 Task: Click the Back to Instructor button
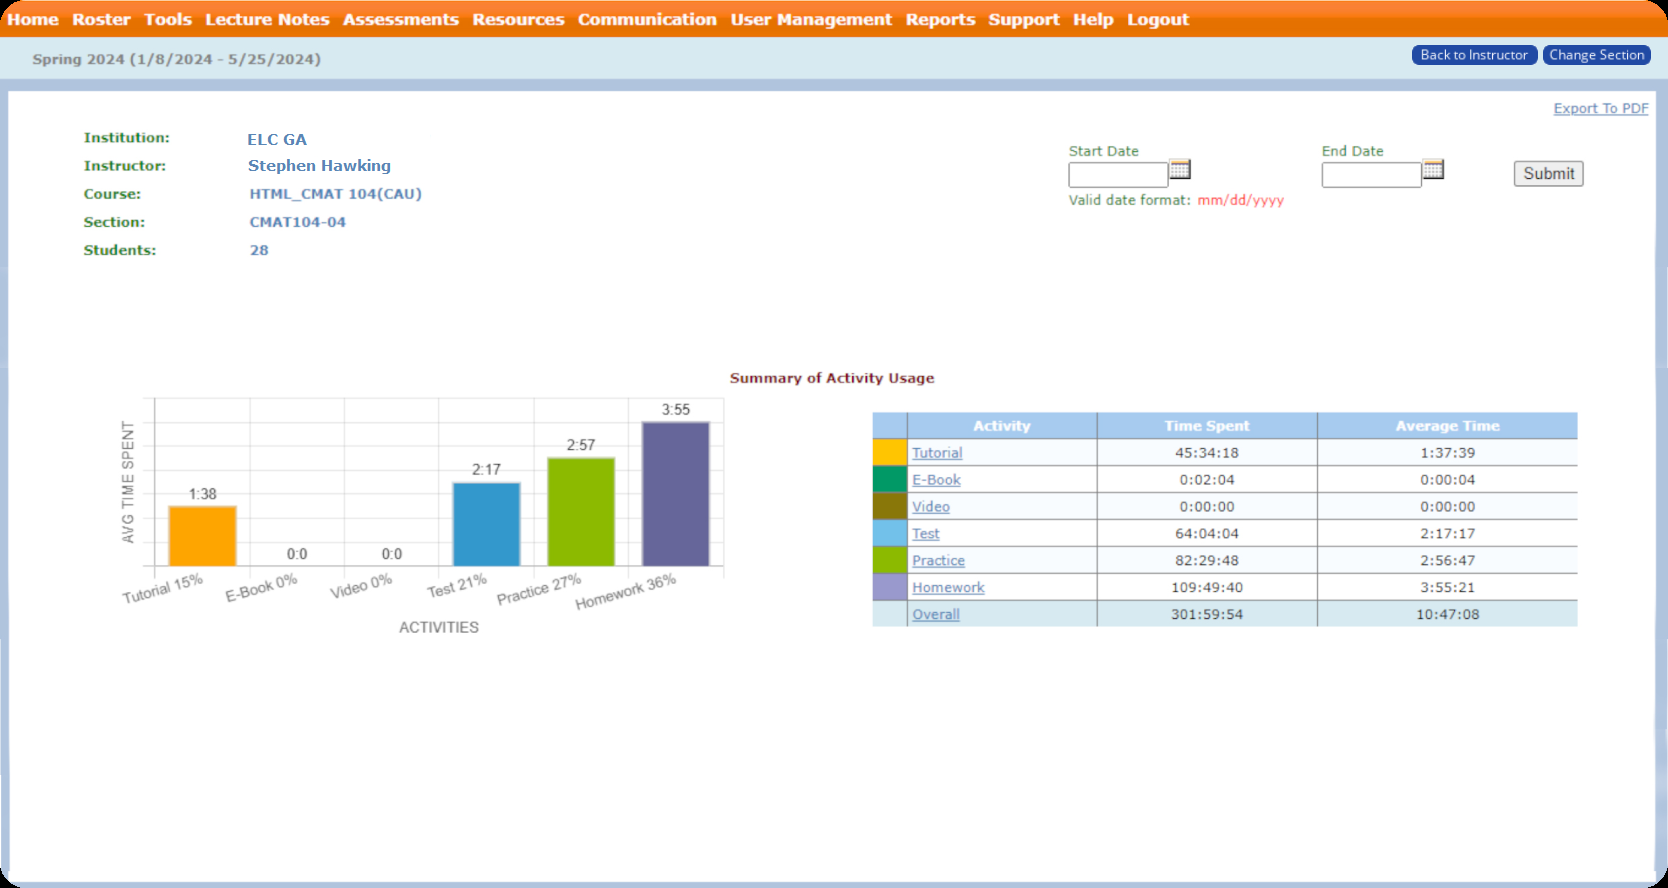click(1474, 55)
